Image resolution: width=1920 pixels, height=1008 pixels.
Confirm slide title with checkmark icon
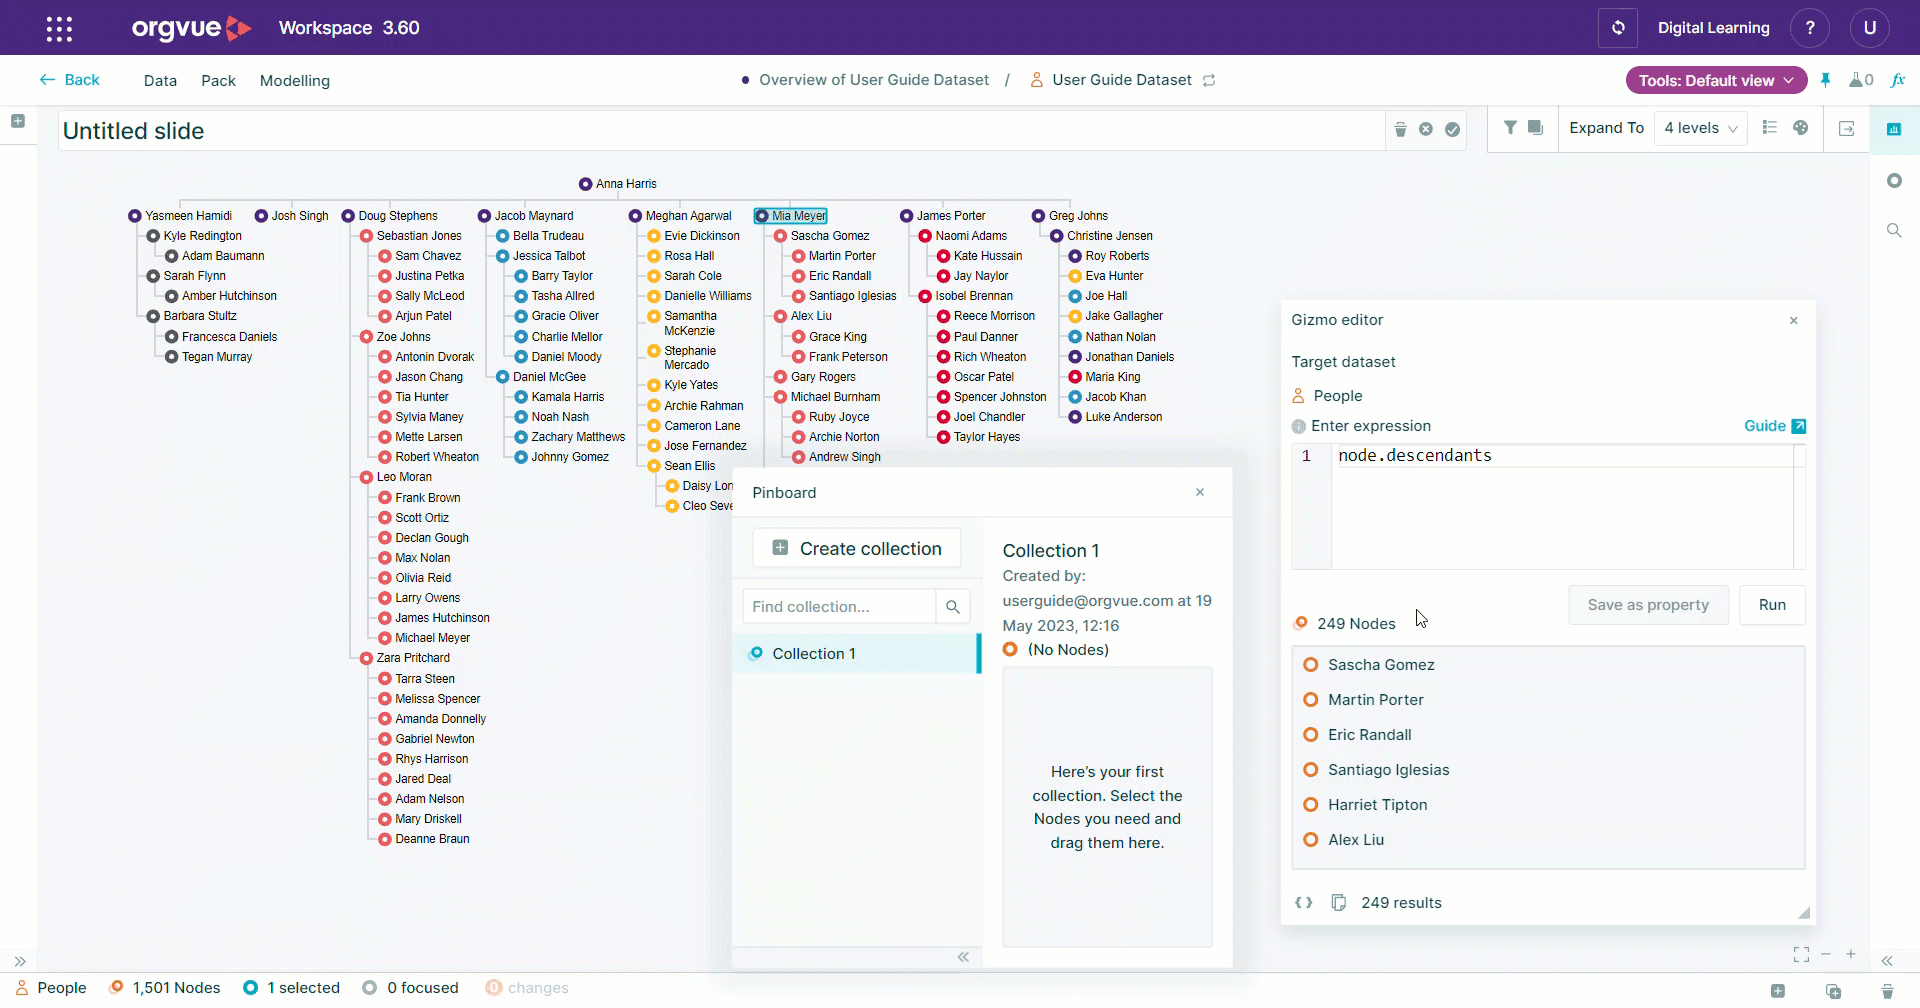(x=1452, y=129)
